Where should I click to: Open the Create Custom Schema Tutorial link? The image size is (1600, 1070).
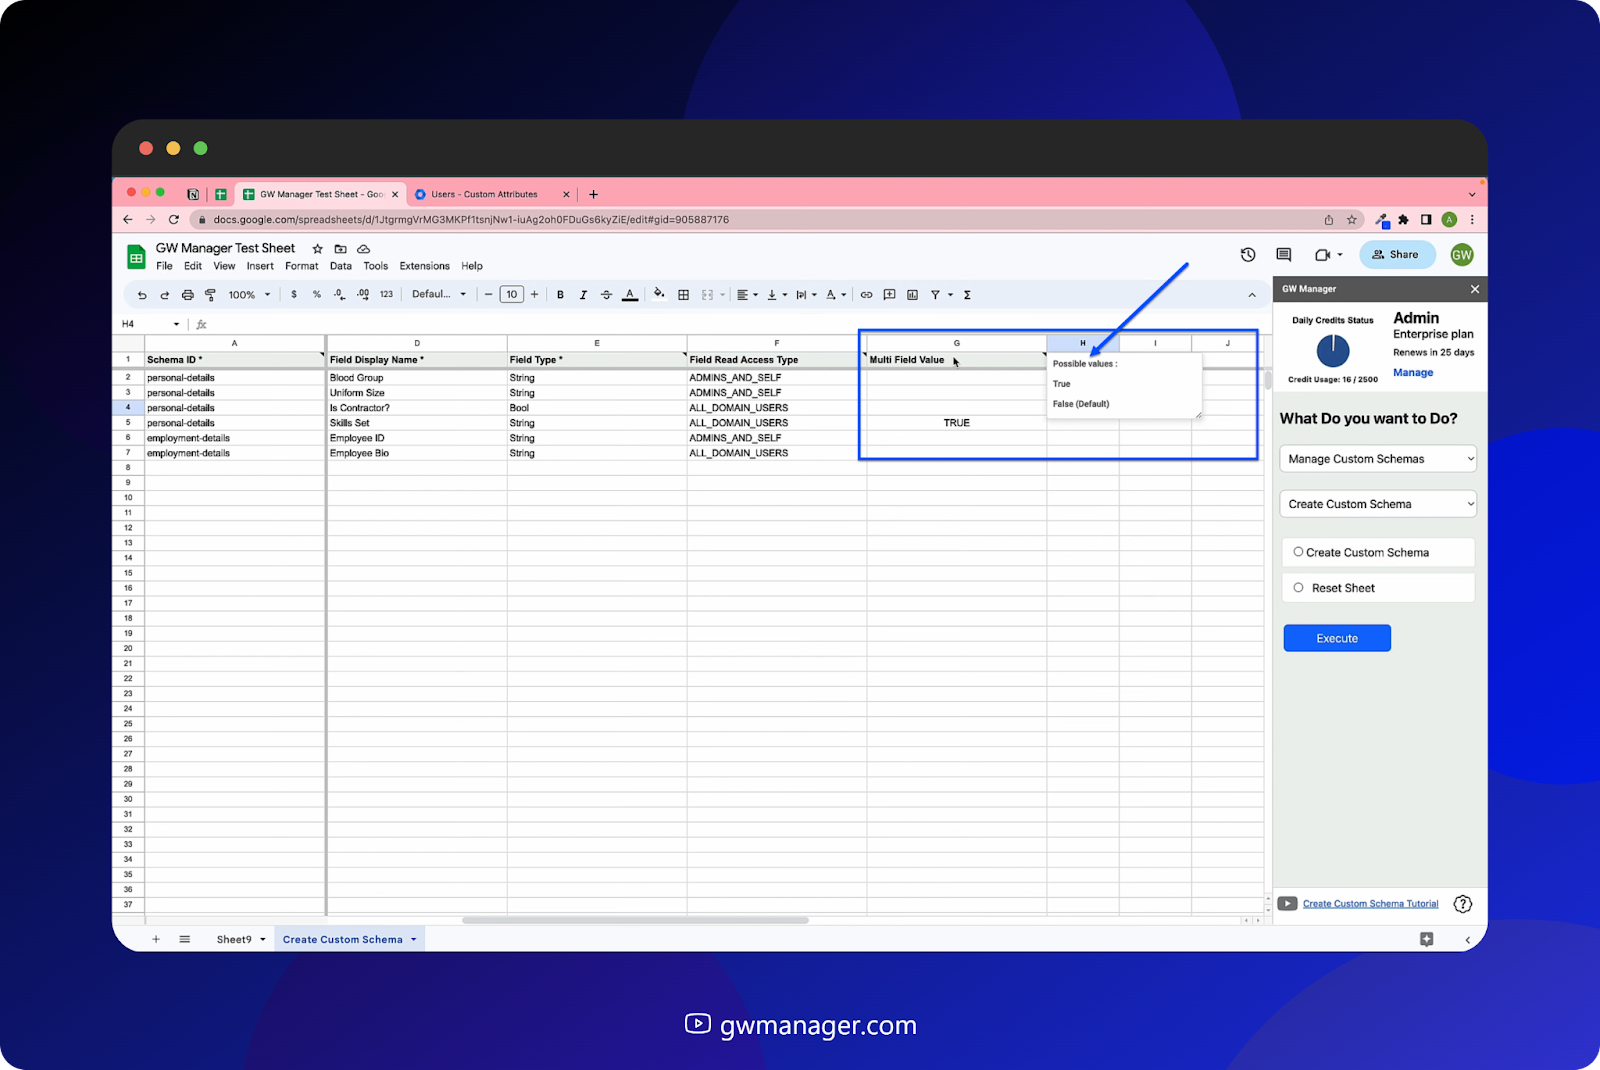click(1370, 904)
